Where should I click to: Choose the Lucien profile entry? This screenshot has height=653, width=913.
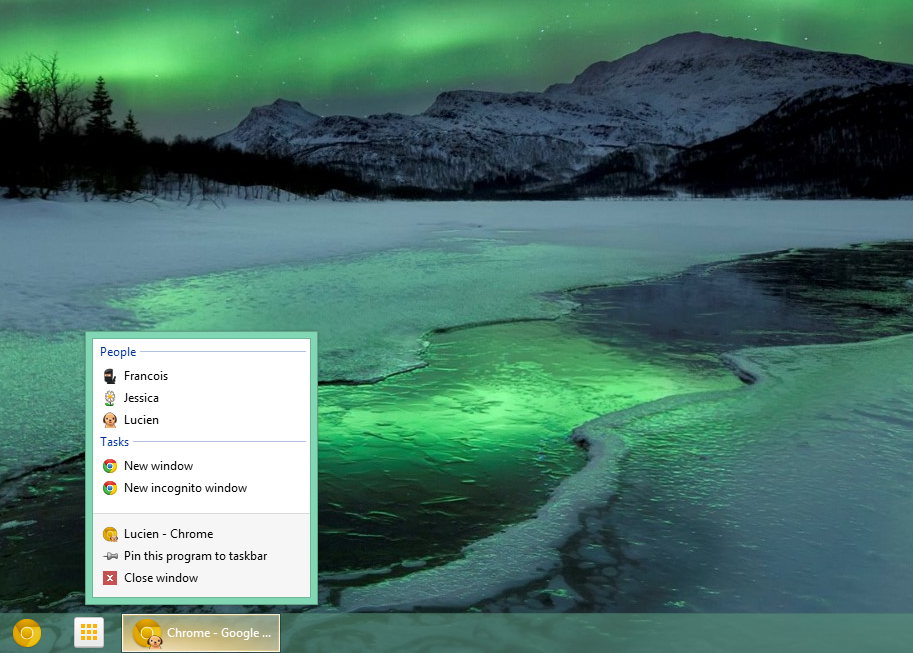pyautogui.click(x=141, y=420)
